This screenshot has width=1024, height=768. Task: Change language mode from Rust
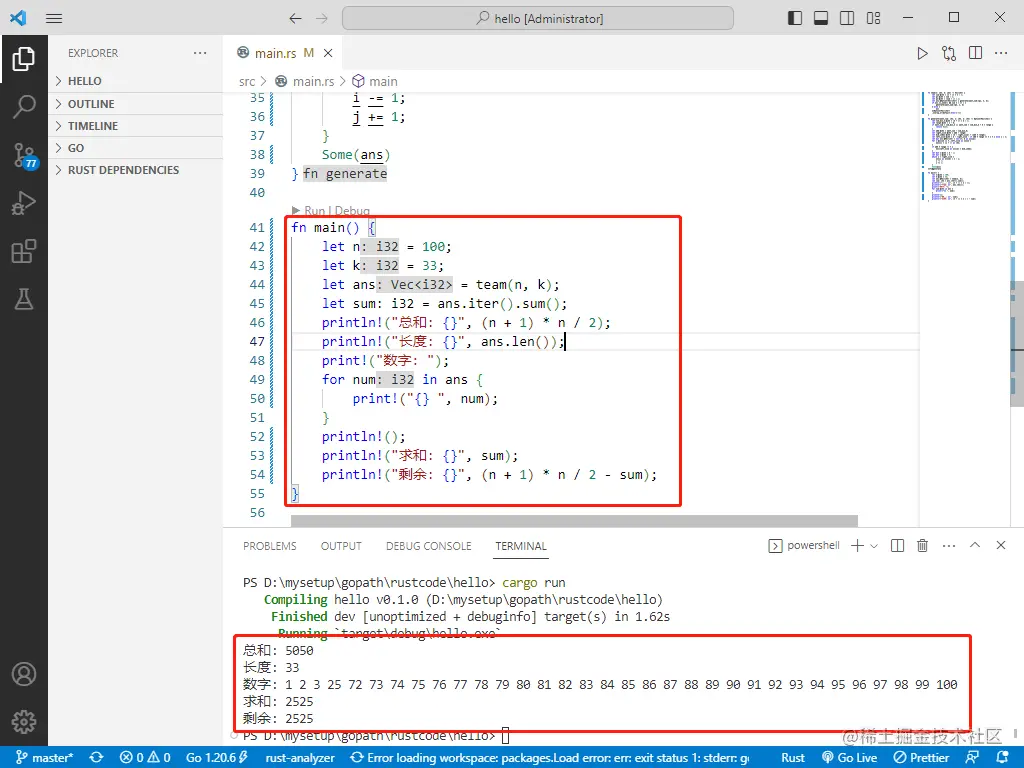pyautogui.click(x=793, y=758)
